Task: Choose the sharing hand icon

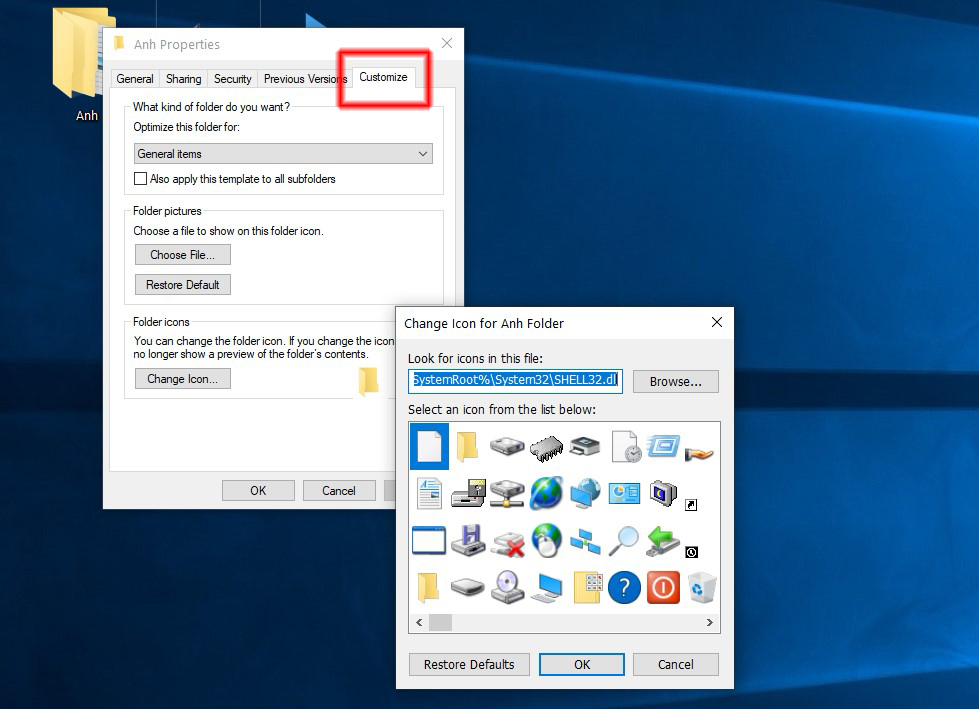Action: (699, 454)
